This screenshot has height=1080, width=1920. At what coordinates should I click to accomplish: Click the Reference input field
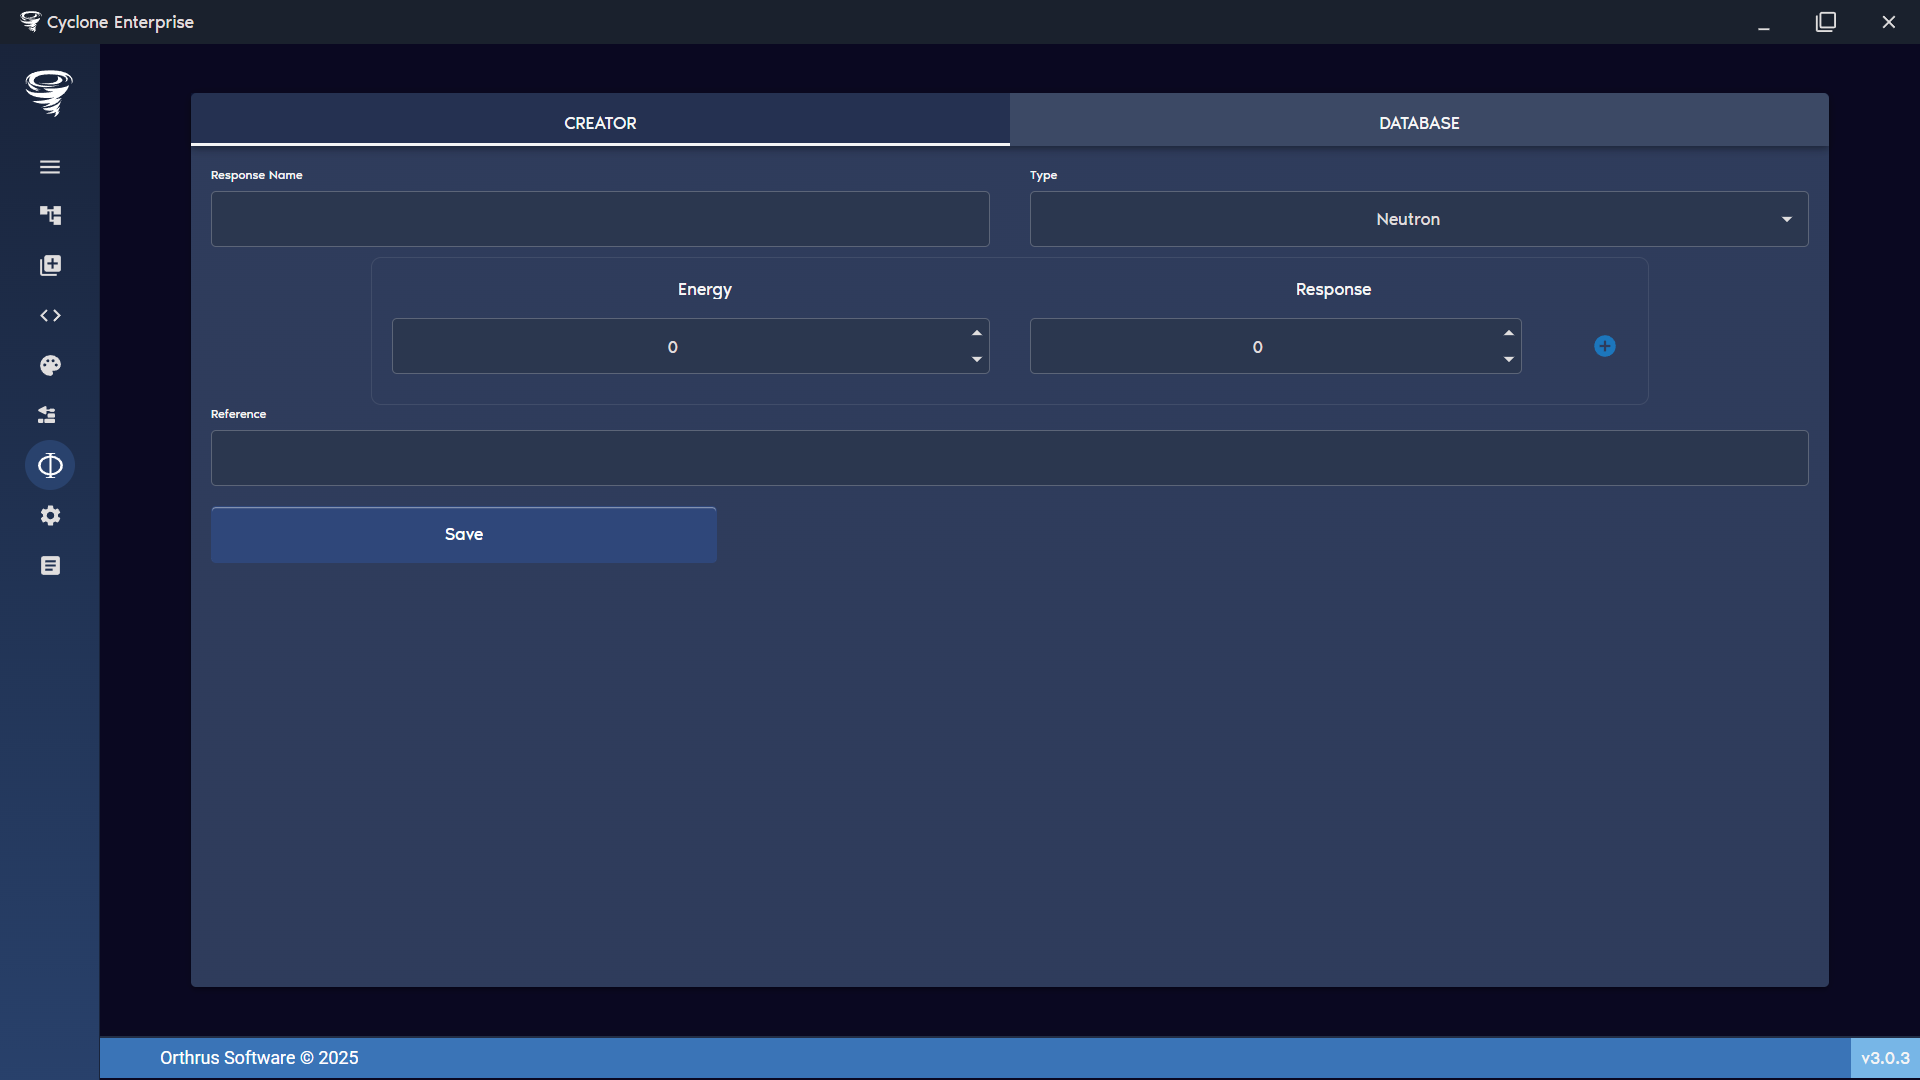(1009, 458)
